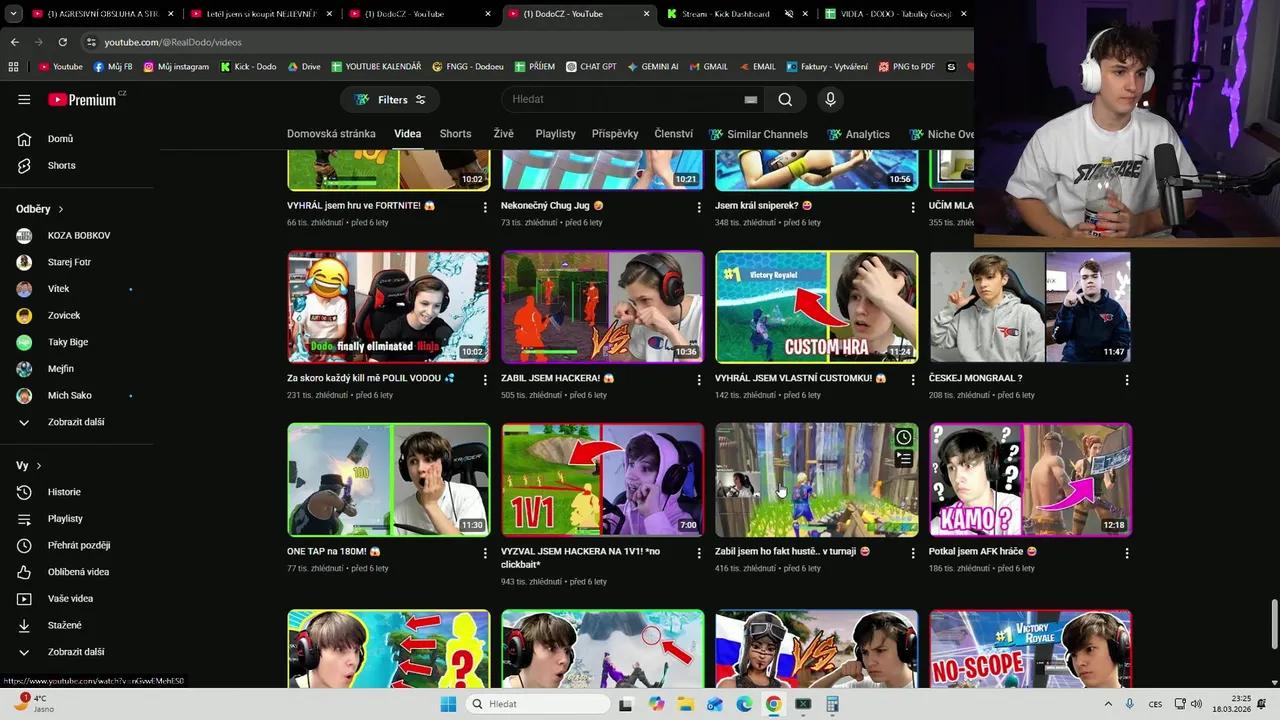Click Zobrazit další under subscriptions
Screen dimensions: 1280x720
pos(75,421)
